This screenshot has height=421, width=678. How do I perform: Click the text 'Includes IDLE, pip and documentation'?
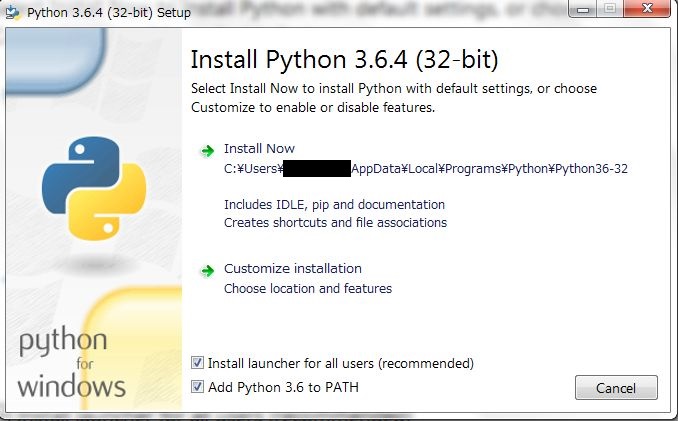(x=334, y=204)
